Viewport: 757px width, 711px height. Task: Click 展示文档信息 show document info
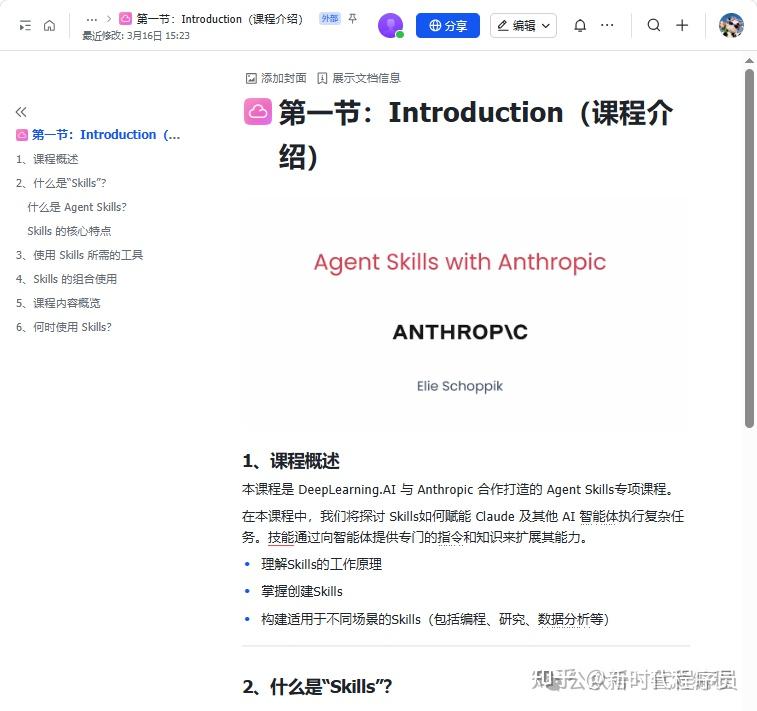click(x=359, y=78)
